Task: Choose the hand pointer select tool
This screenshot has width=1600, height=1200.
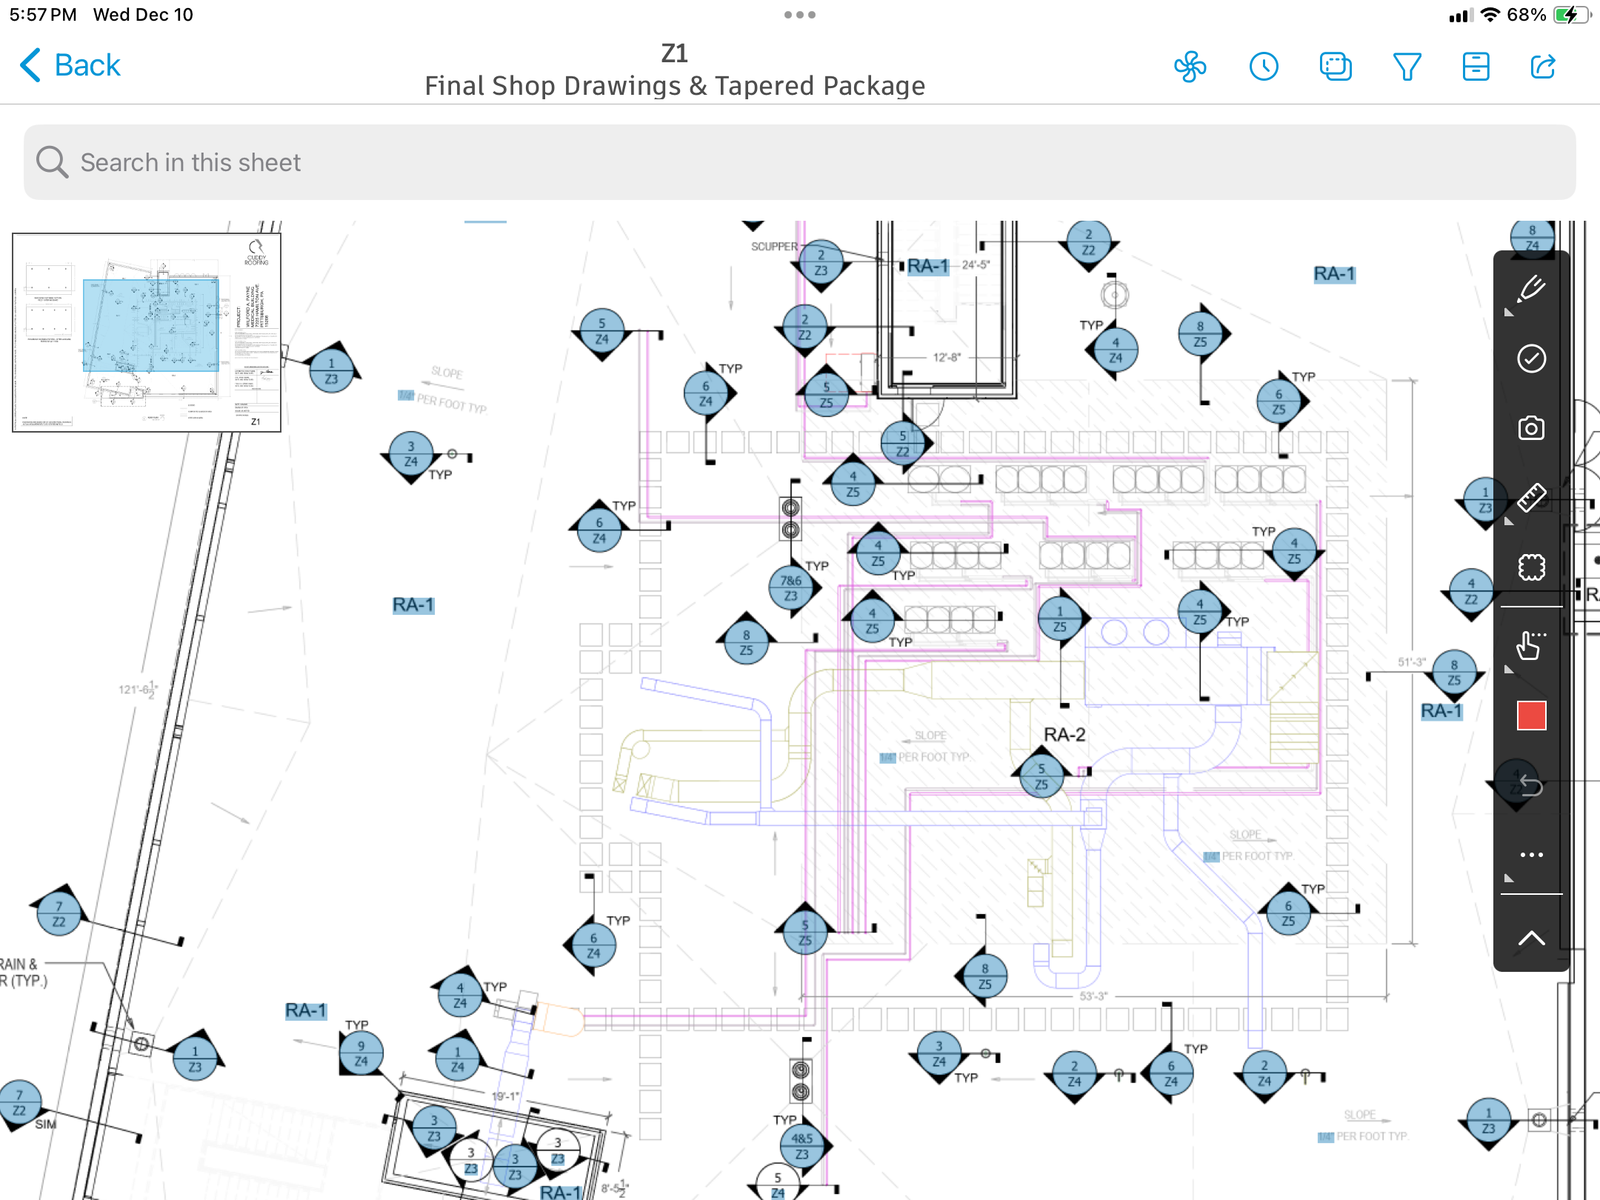Action: (x=1531, y=646)
